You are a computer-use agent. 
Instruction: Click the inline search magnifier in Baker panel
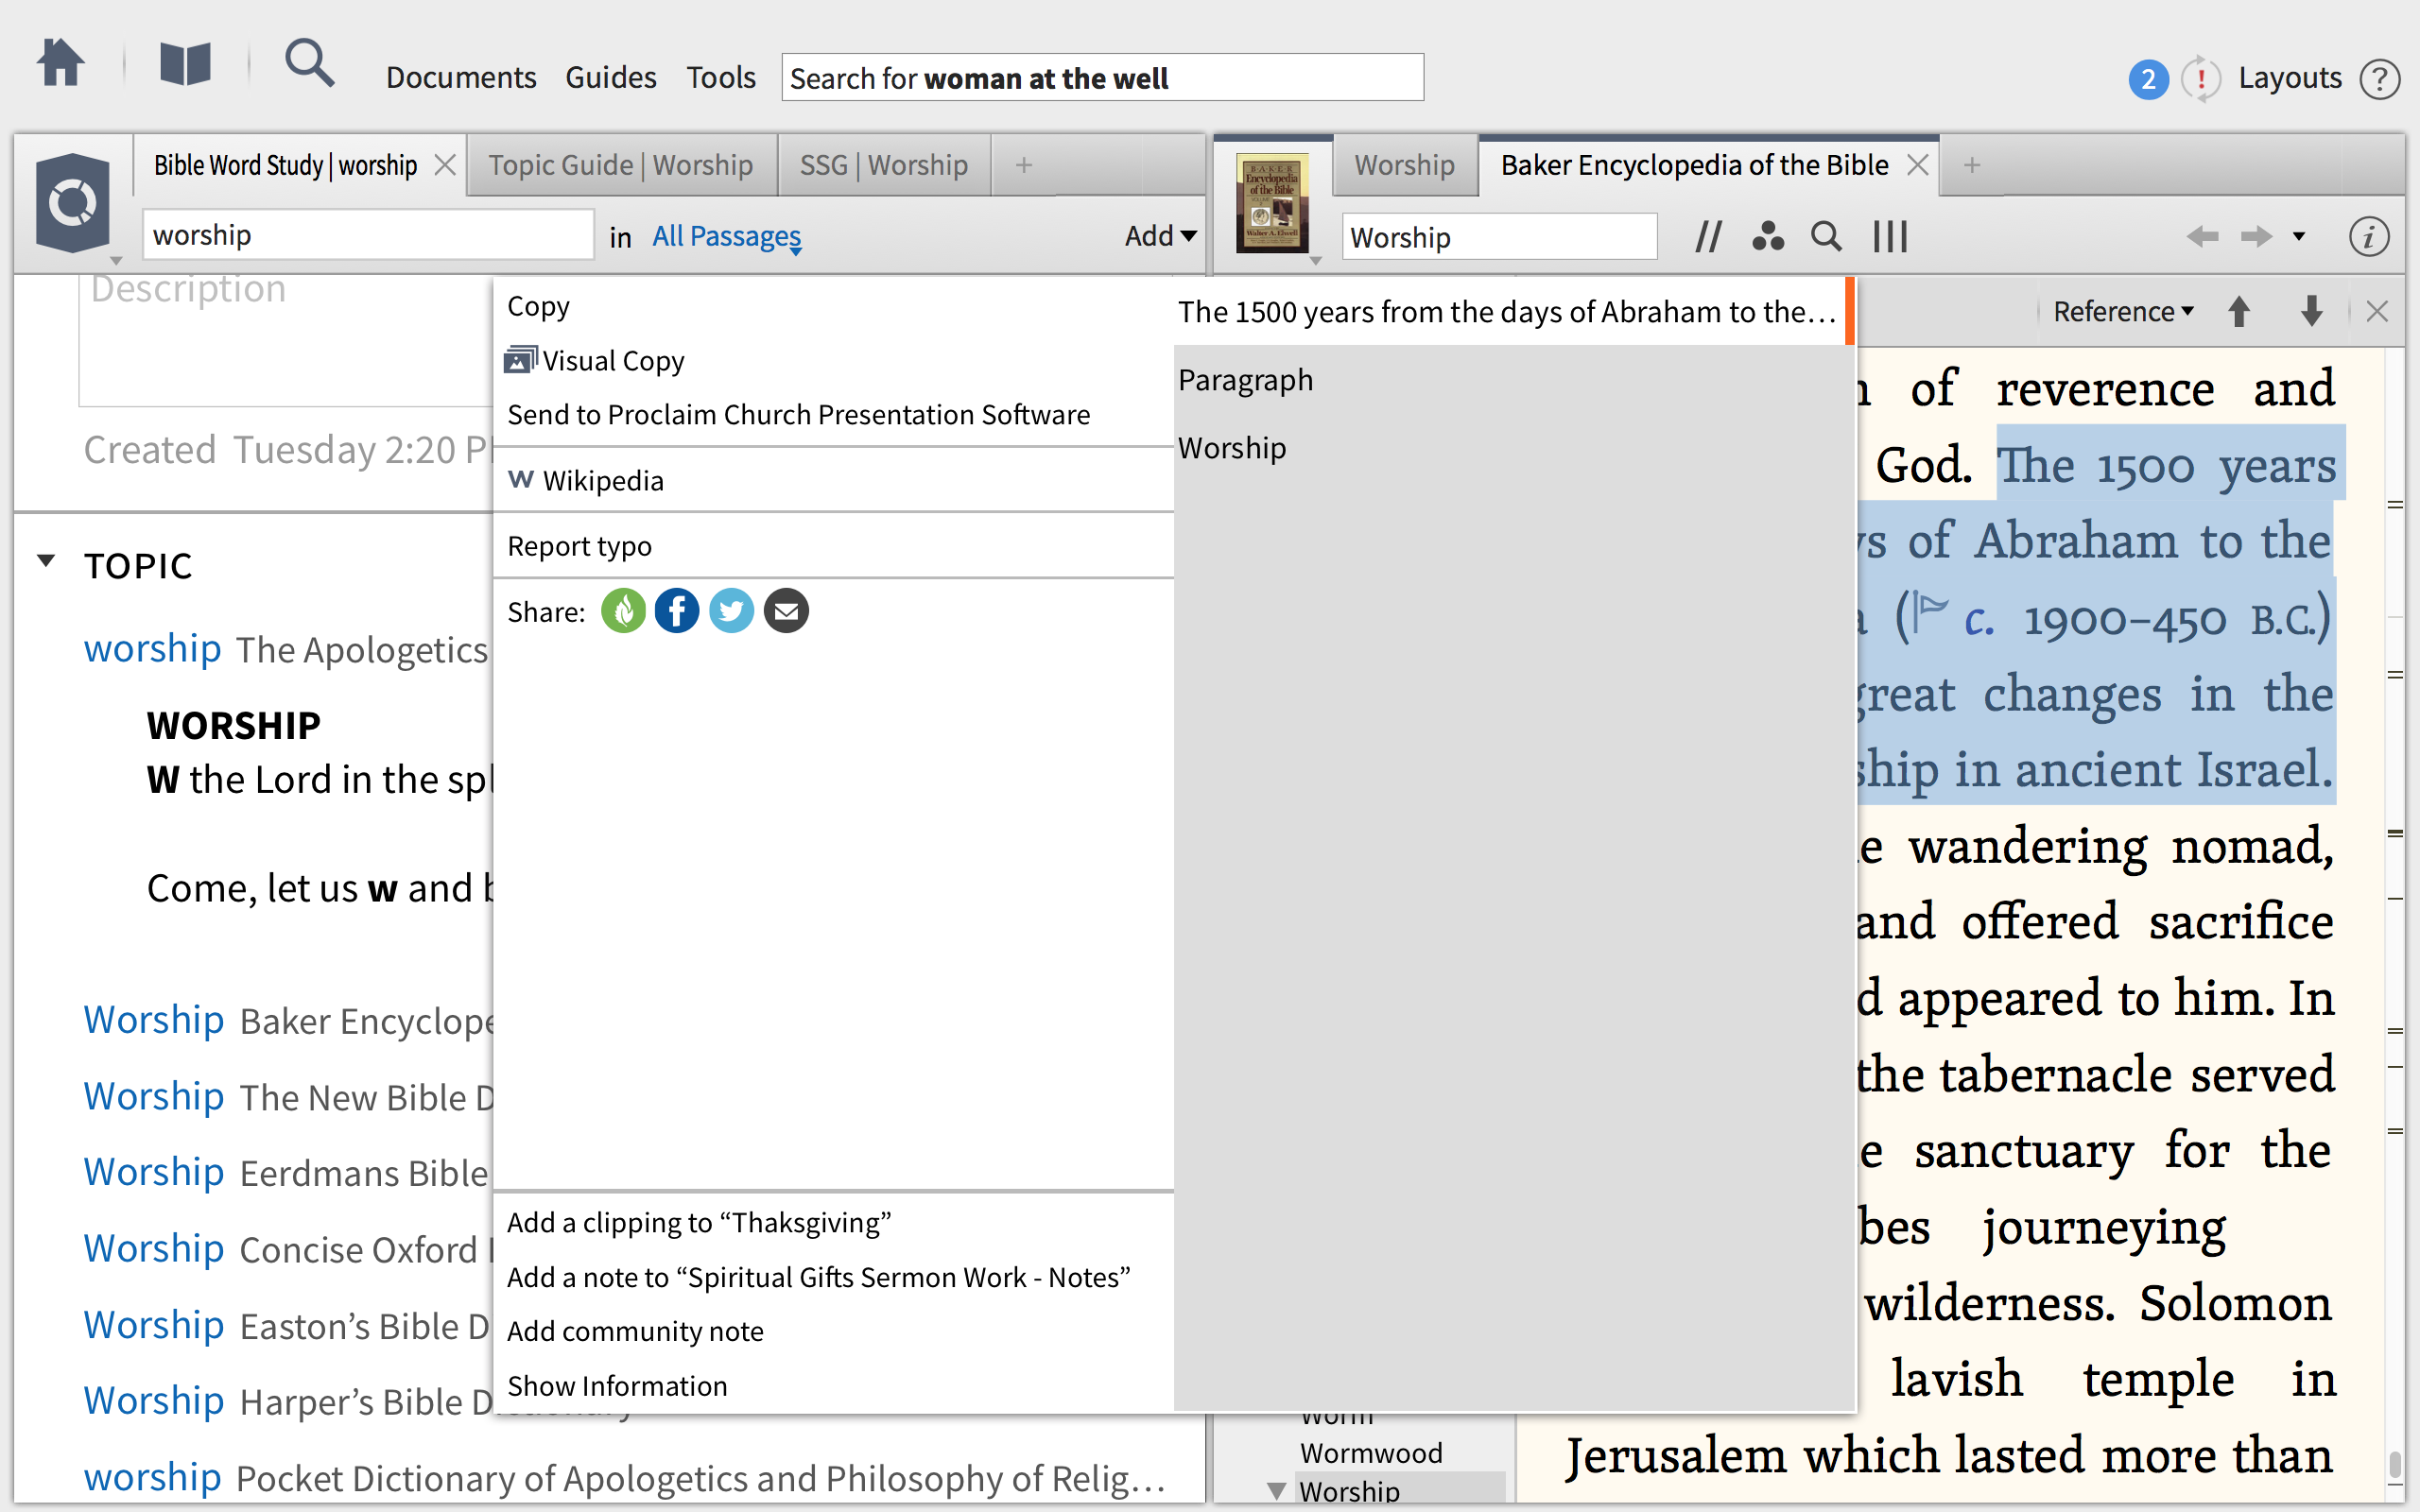pyautogui.click(x=1826, y=237)
